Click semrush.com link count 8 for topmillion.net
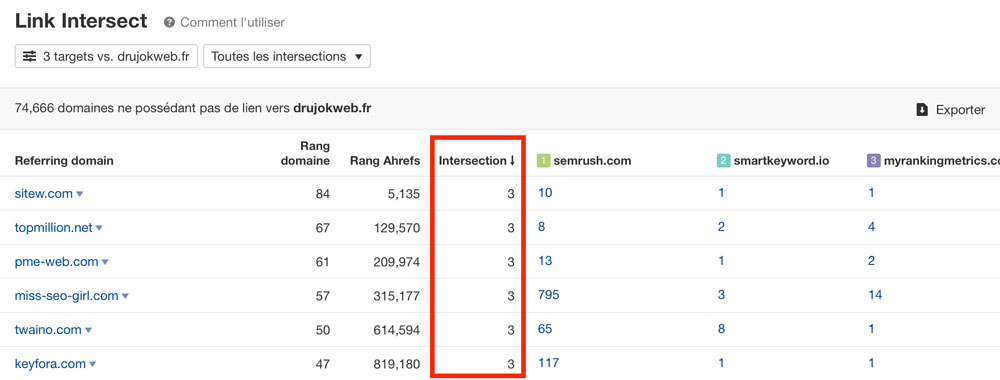The width and height of the screenshot is (1000, 380). point(541,227)
